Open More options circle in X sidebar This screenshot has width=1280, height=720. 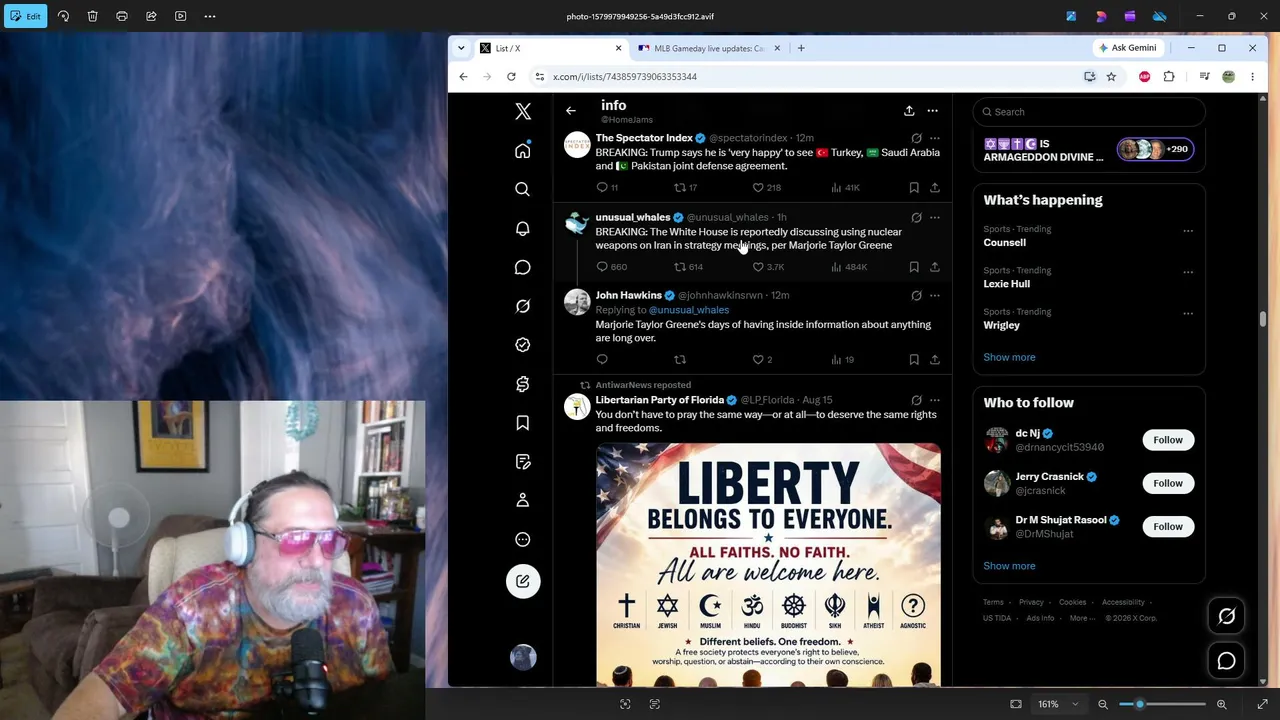(x=522, y=539)
